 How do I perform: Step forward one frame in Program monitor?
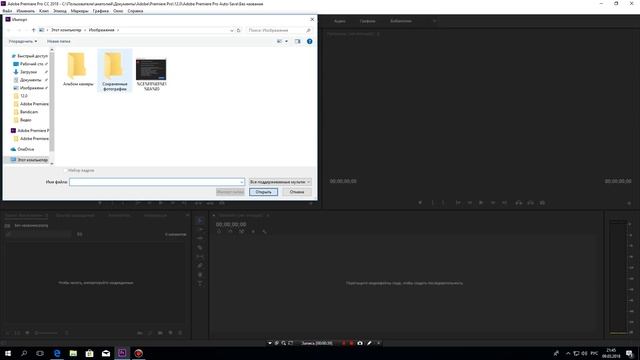click(x=493, y=203)
